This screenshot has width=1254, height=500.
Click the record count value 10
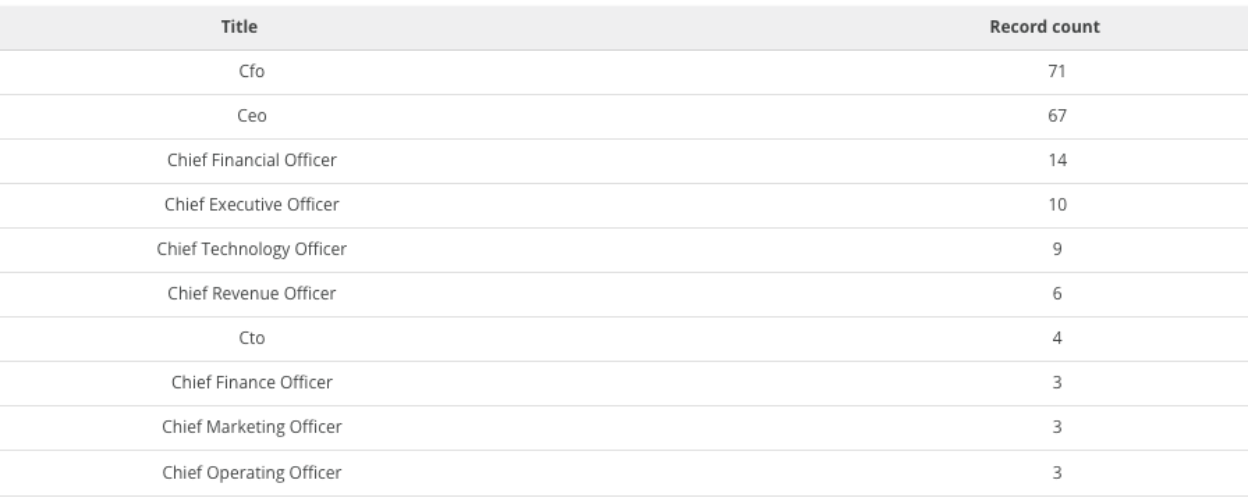pos(1058,204)
